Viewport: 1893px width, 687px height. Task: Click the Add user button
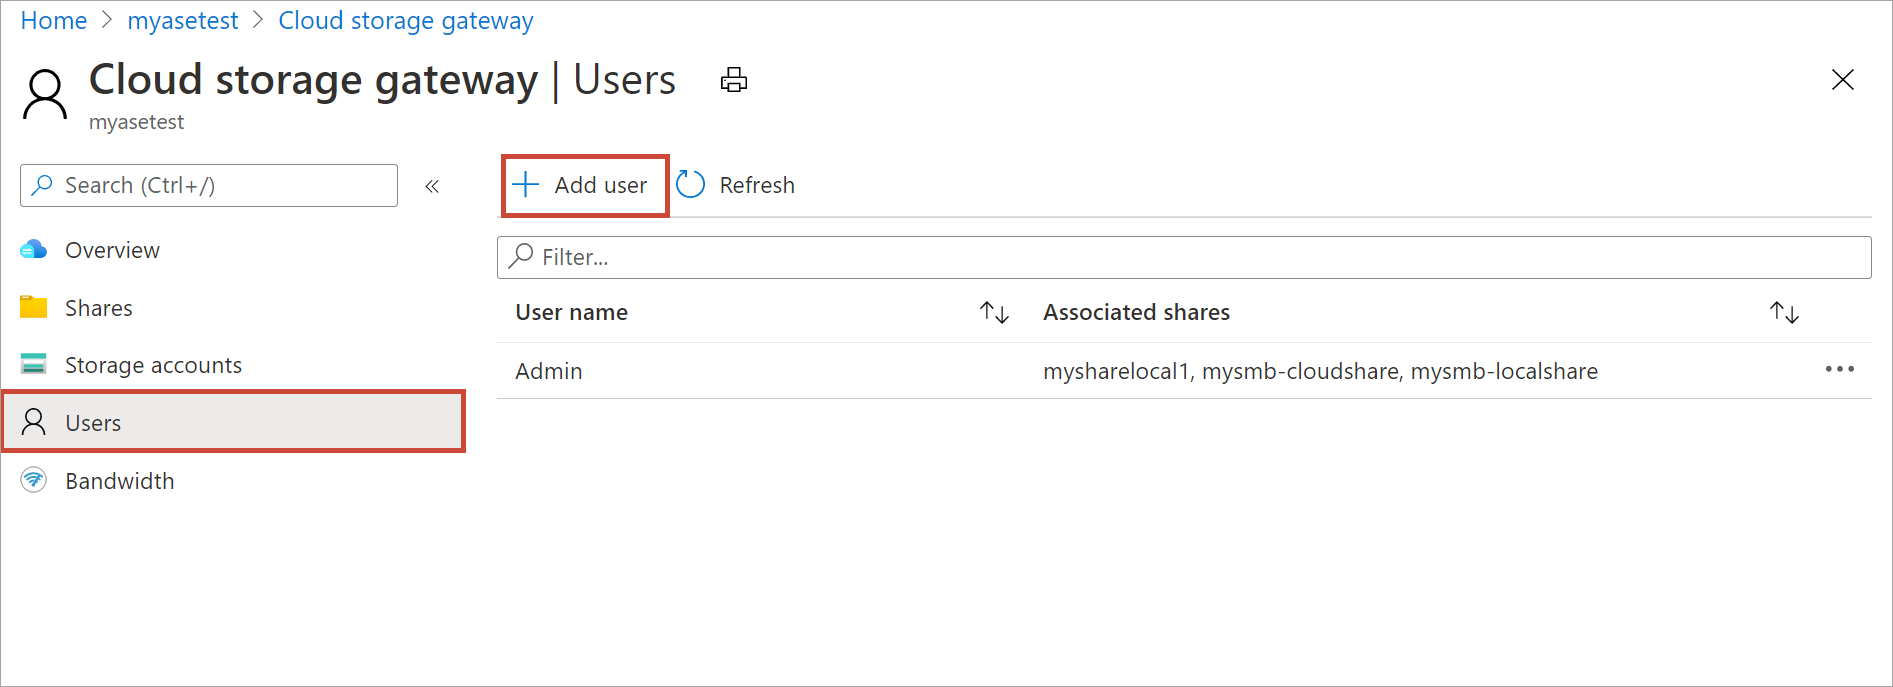tap(585, 185)
